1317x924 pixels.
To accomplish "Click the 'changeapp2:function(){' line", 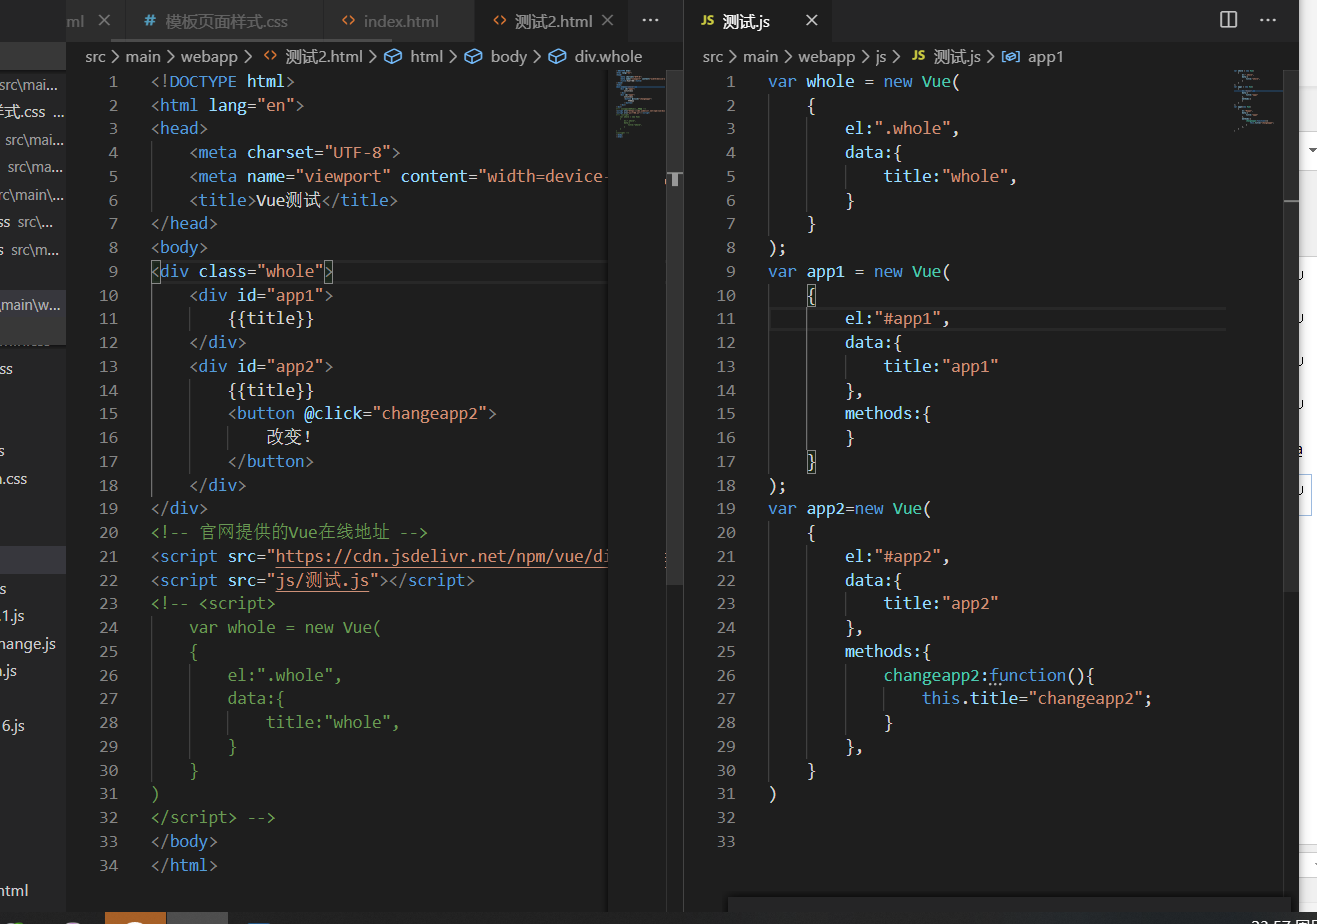I will [x=989, y=675].
